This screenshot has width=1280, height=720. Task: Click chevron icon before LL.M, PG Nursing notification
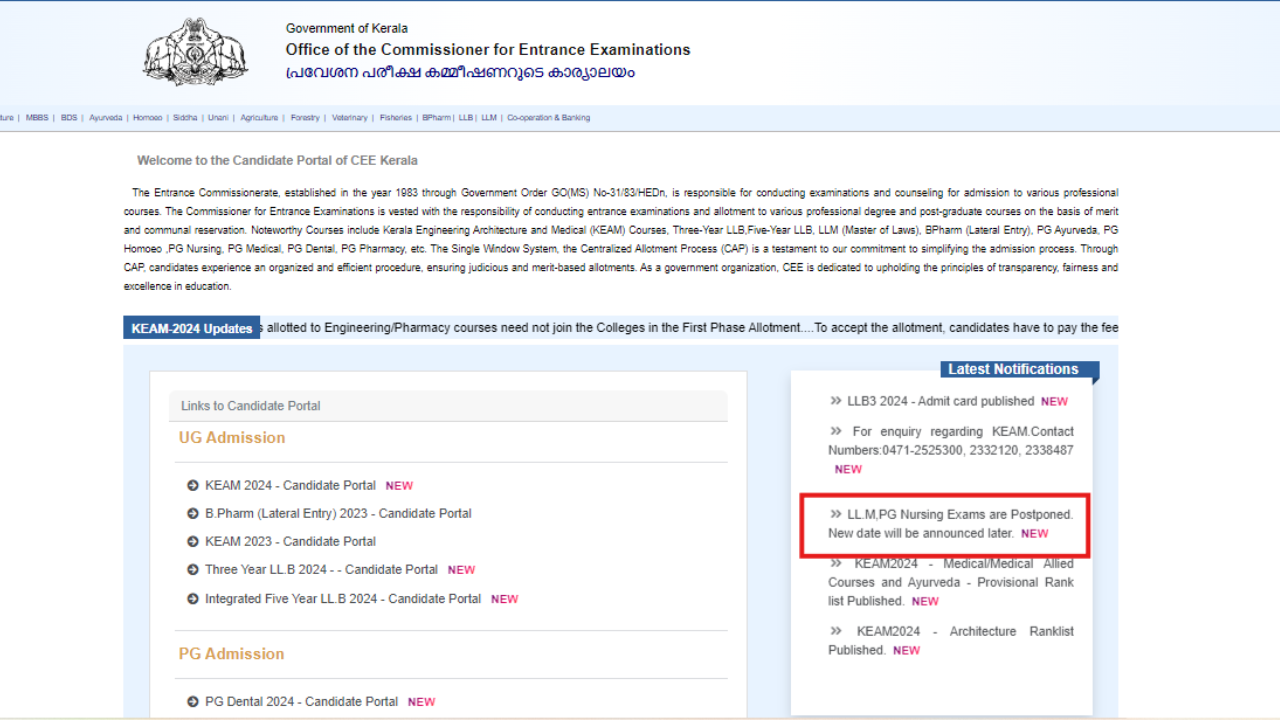pyautogui.click(x=836, y=514)
